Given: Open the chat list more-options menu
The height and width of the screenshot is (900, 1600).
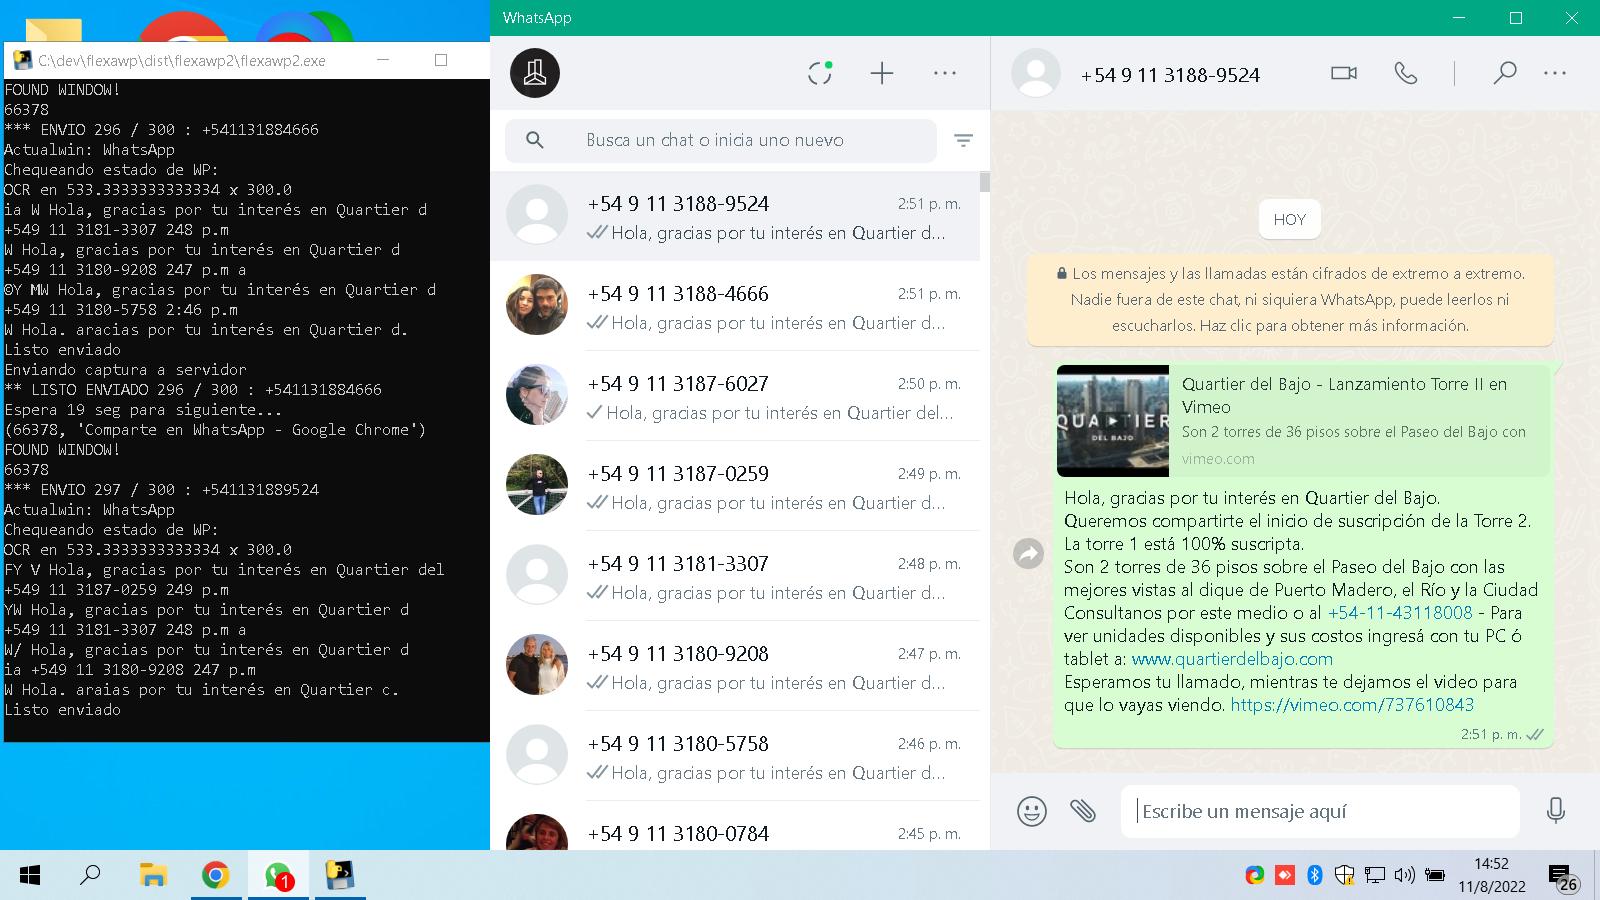Looking at the screenshot, I should tap(945, 73).
